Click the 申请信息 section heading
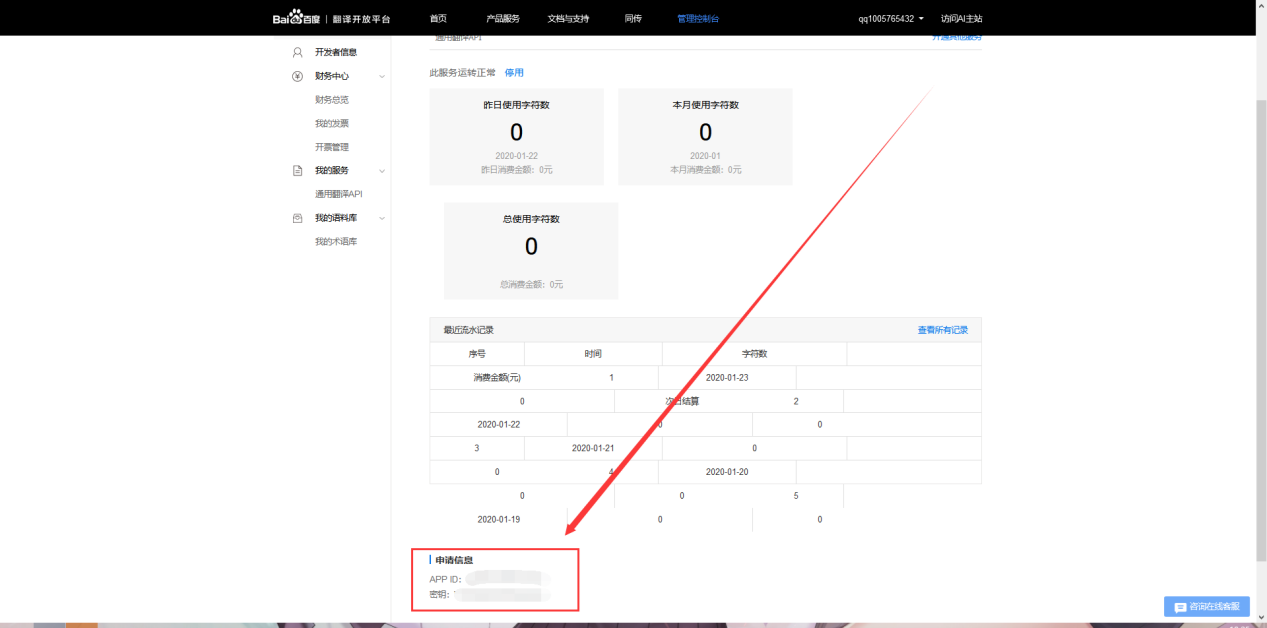1267x628 pixels. pyautogui.click(x=454, y=560)
